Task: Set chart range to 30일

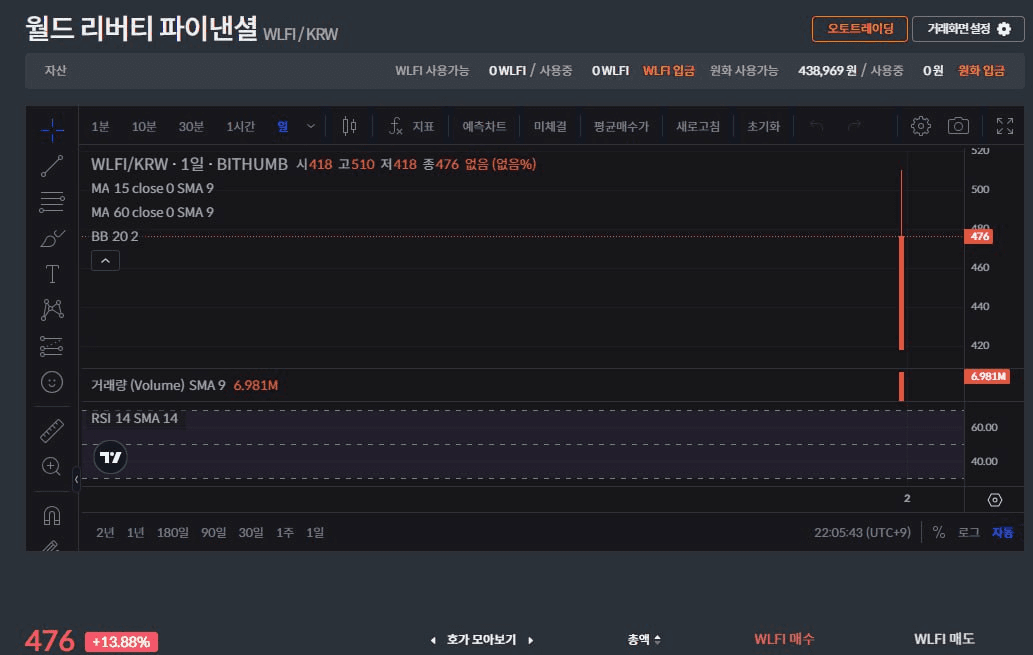Action: tap(250, 532)
